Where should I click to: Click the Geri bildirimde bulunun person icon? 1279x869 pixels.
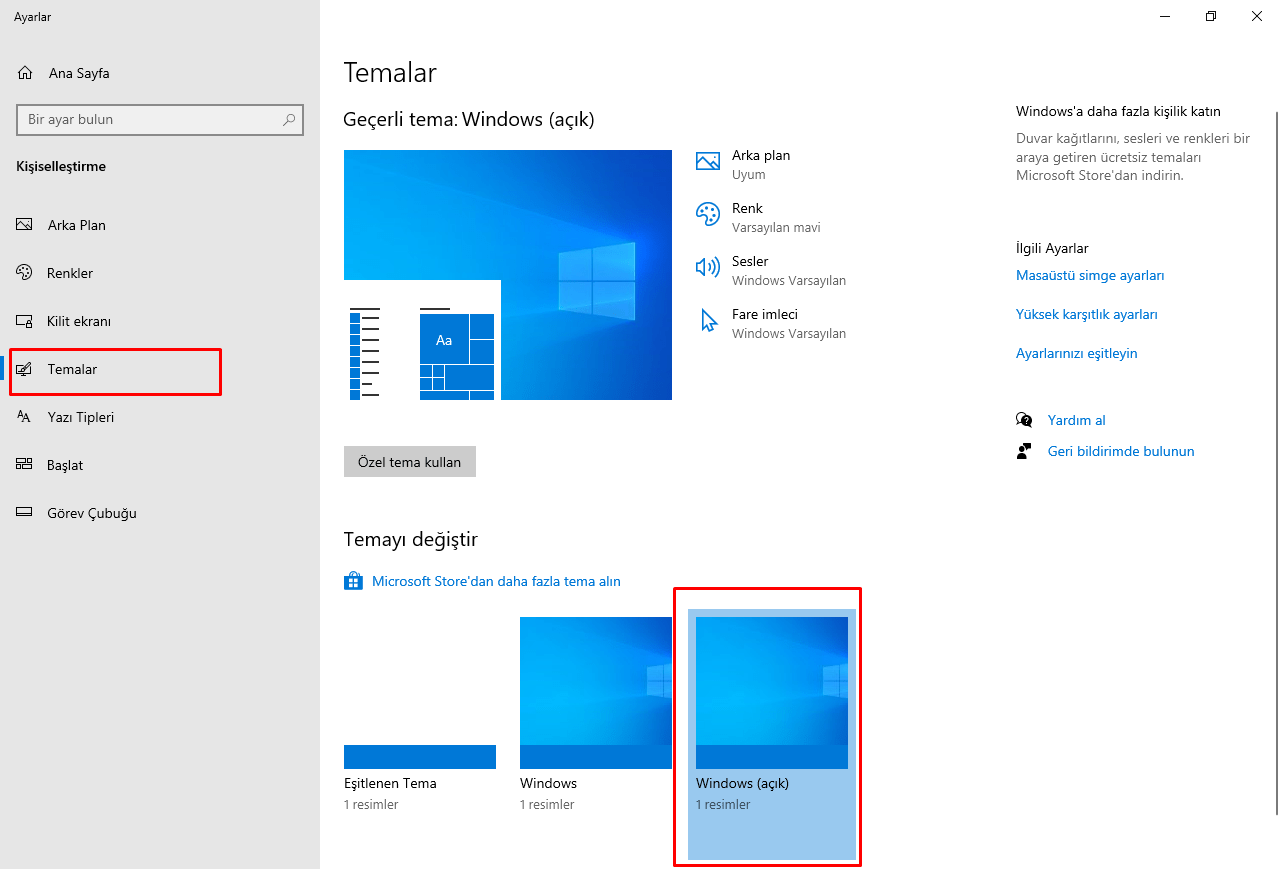[x=1024, y=451]
